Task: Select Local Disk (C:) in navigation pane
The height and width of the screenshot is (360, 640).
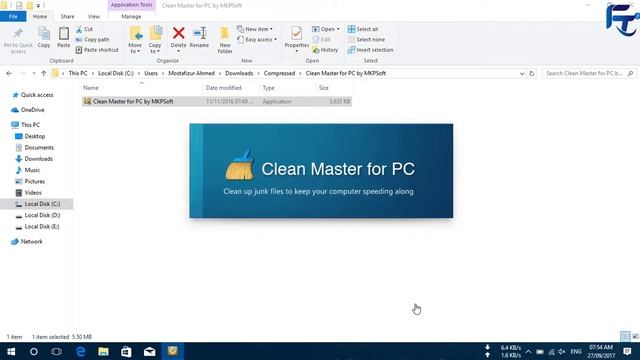Action: point(37,204)
